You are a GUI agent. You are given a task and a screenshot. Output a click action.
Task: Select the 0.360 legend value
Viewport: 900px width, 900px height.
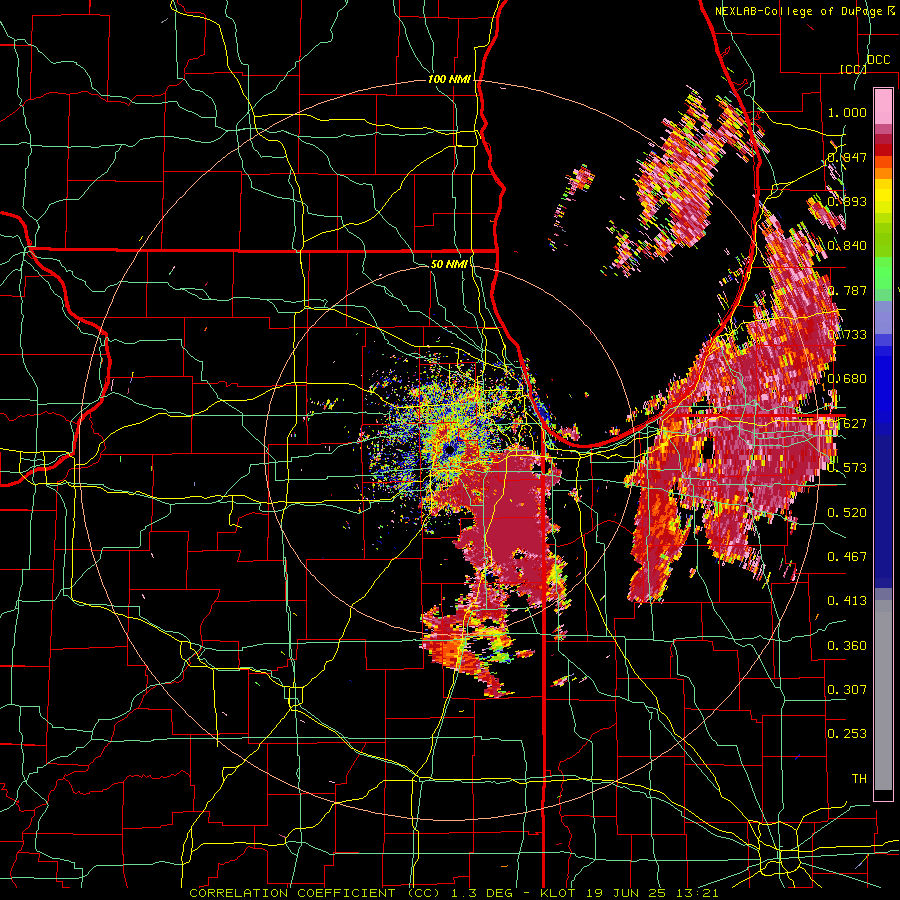point(847,645)
